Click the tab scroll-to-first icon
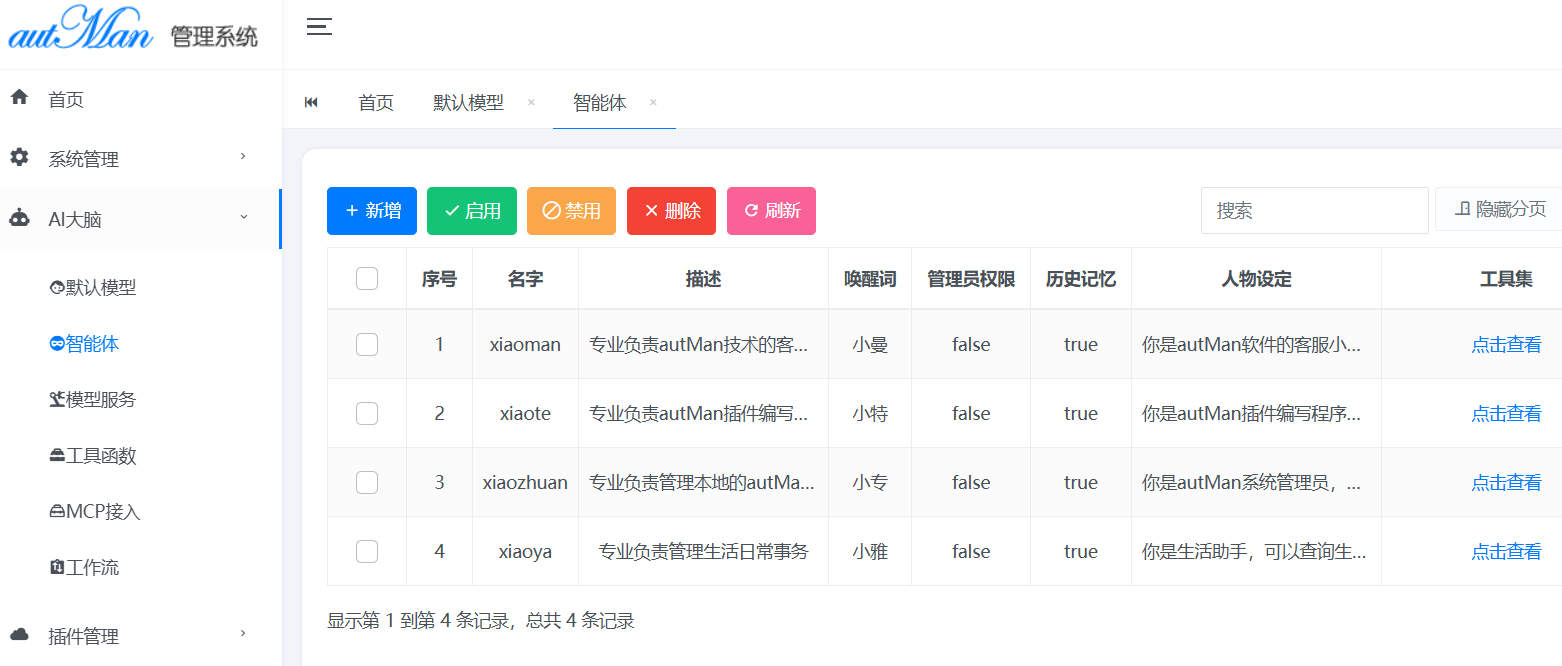 311,102
